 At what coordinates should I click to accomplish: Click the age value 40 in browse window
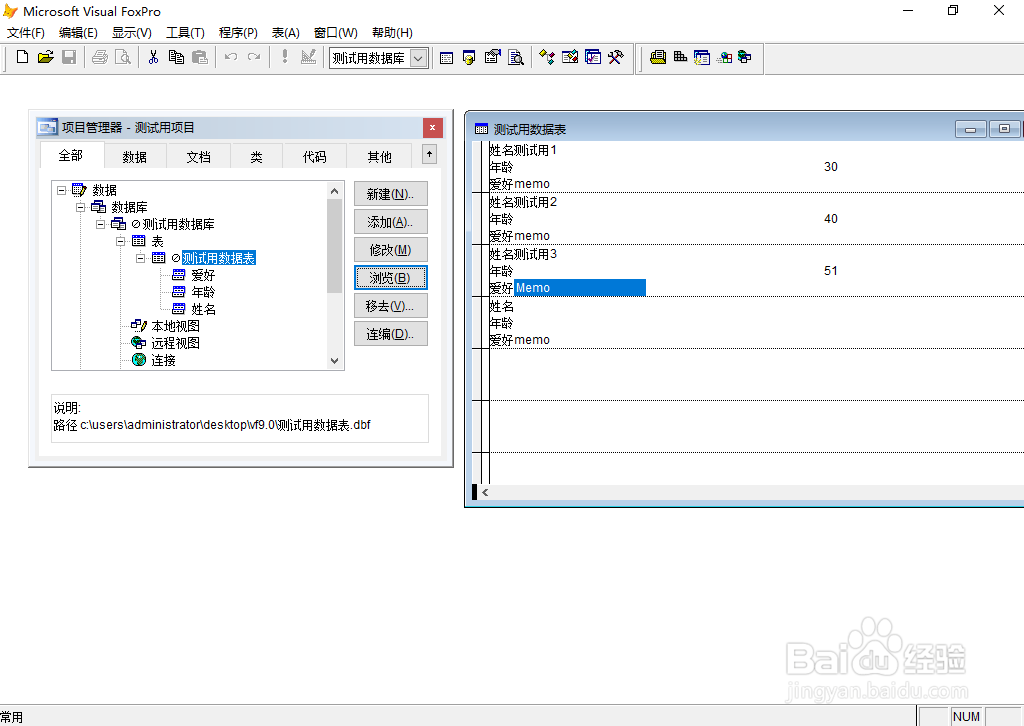[x=831, y=219]
